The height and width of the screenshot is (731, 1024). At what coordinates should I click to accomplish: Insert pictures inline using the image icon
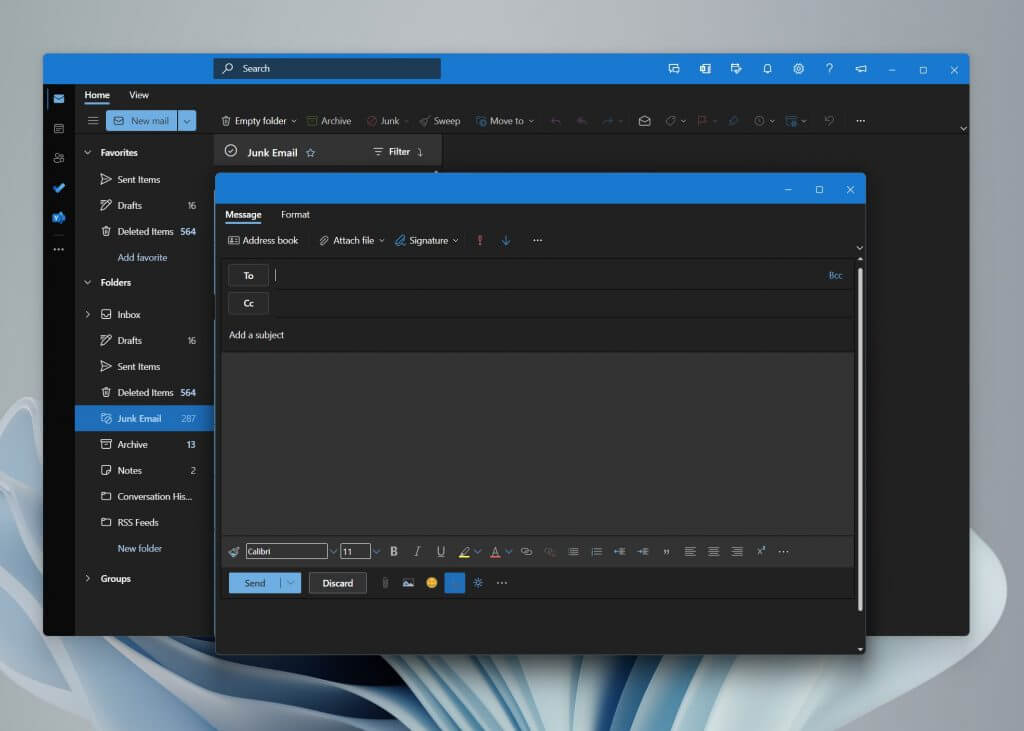(408, 583)
